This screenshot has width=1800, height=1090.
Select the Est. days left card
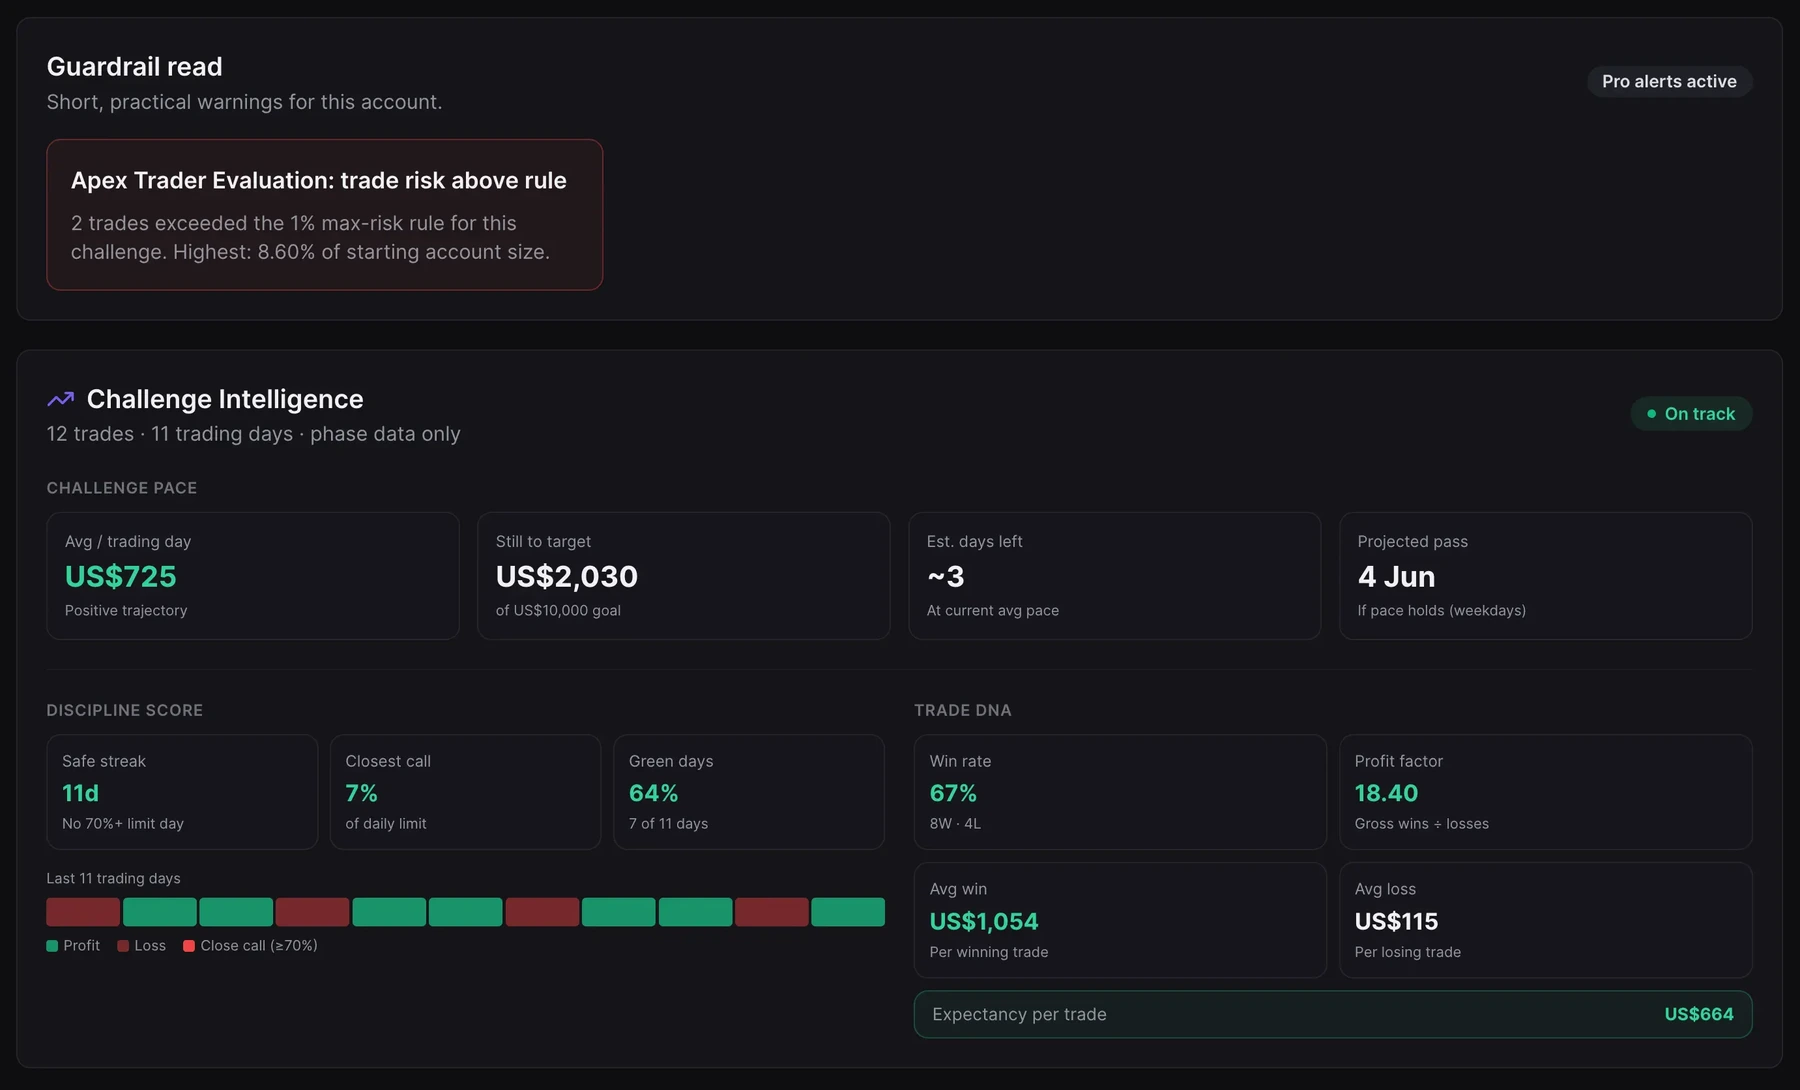click(x=1115, y=576)
